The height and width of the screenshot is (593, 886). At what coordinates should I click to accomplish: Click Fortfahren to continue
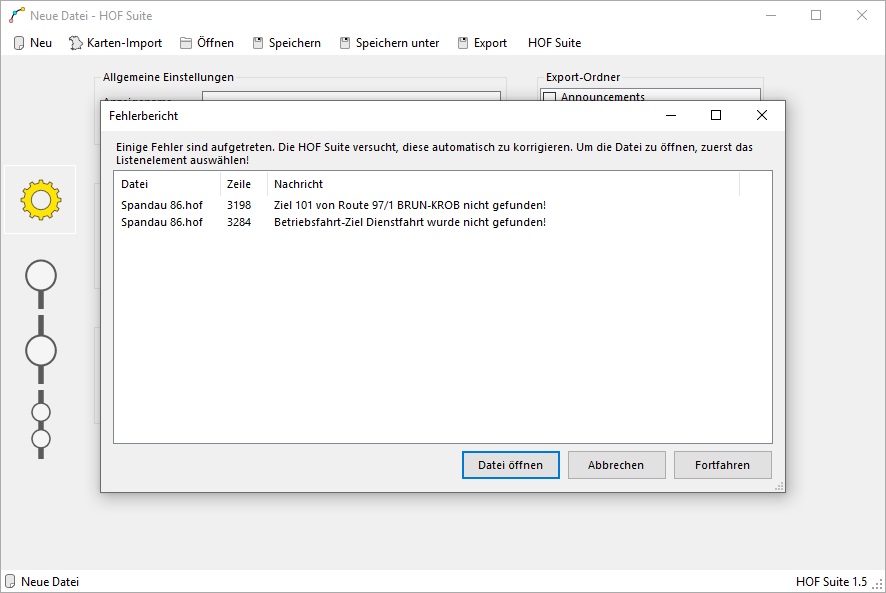(x=722, y=465)
